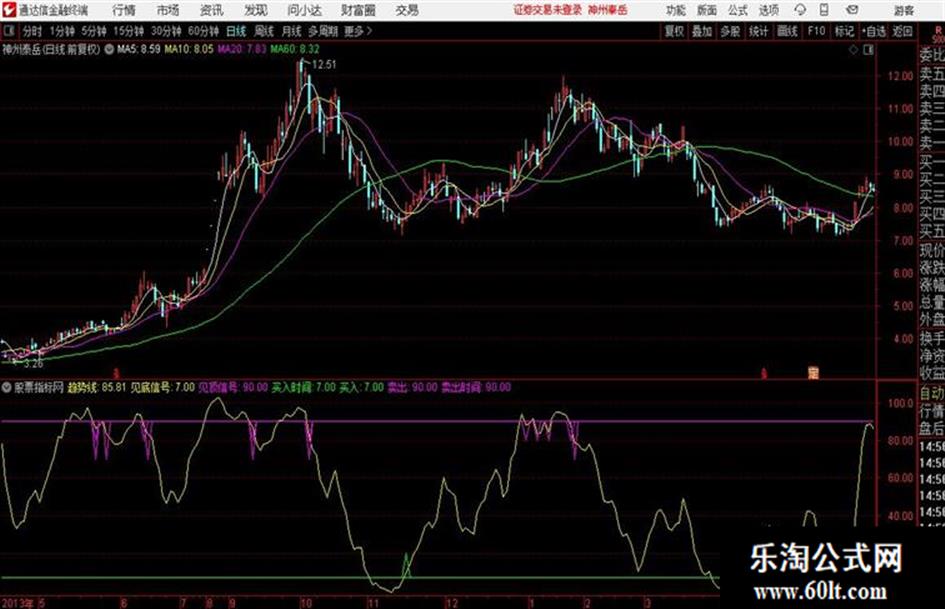Switch to the 5分钟 period tab
The image size is (945, 609).
coord(94,31)
